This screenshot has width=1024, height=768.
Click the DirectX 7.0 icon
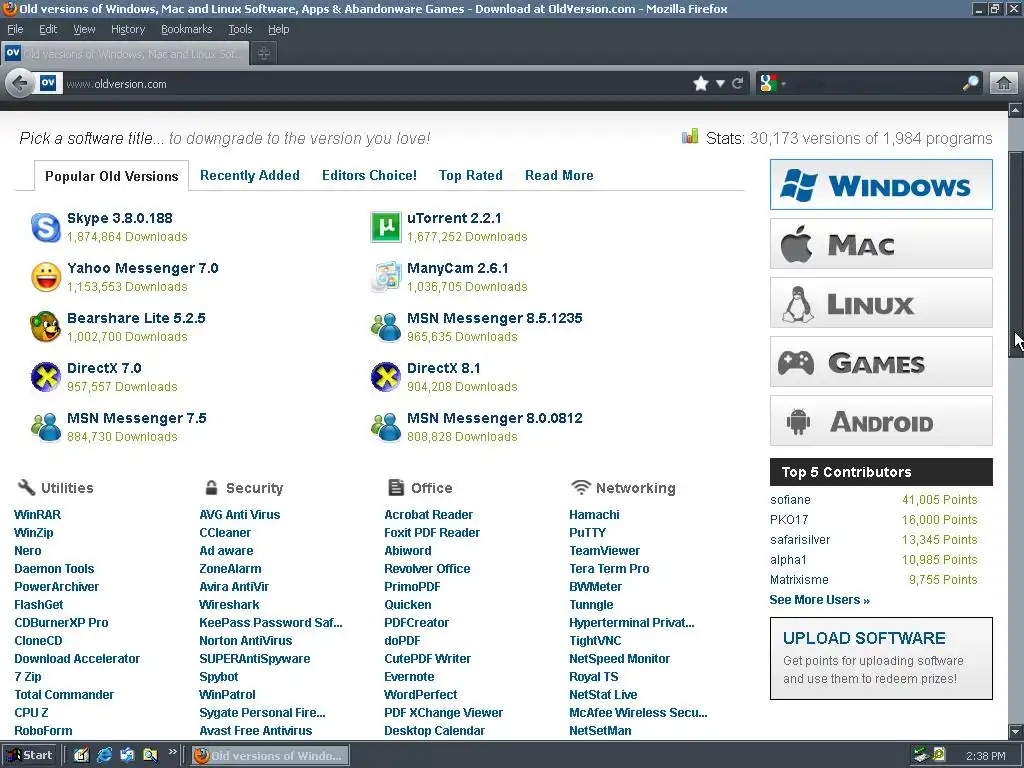point(46,377)
